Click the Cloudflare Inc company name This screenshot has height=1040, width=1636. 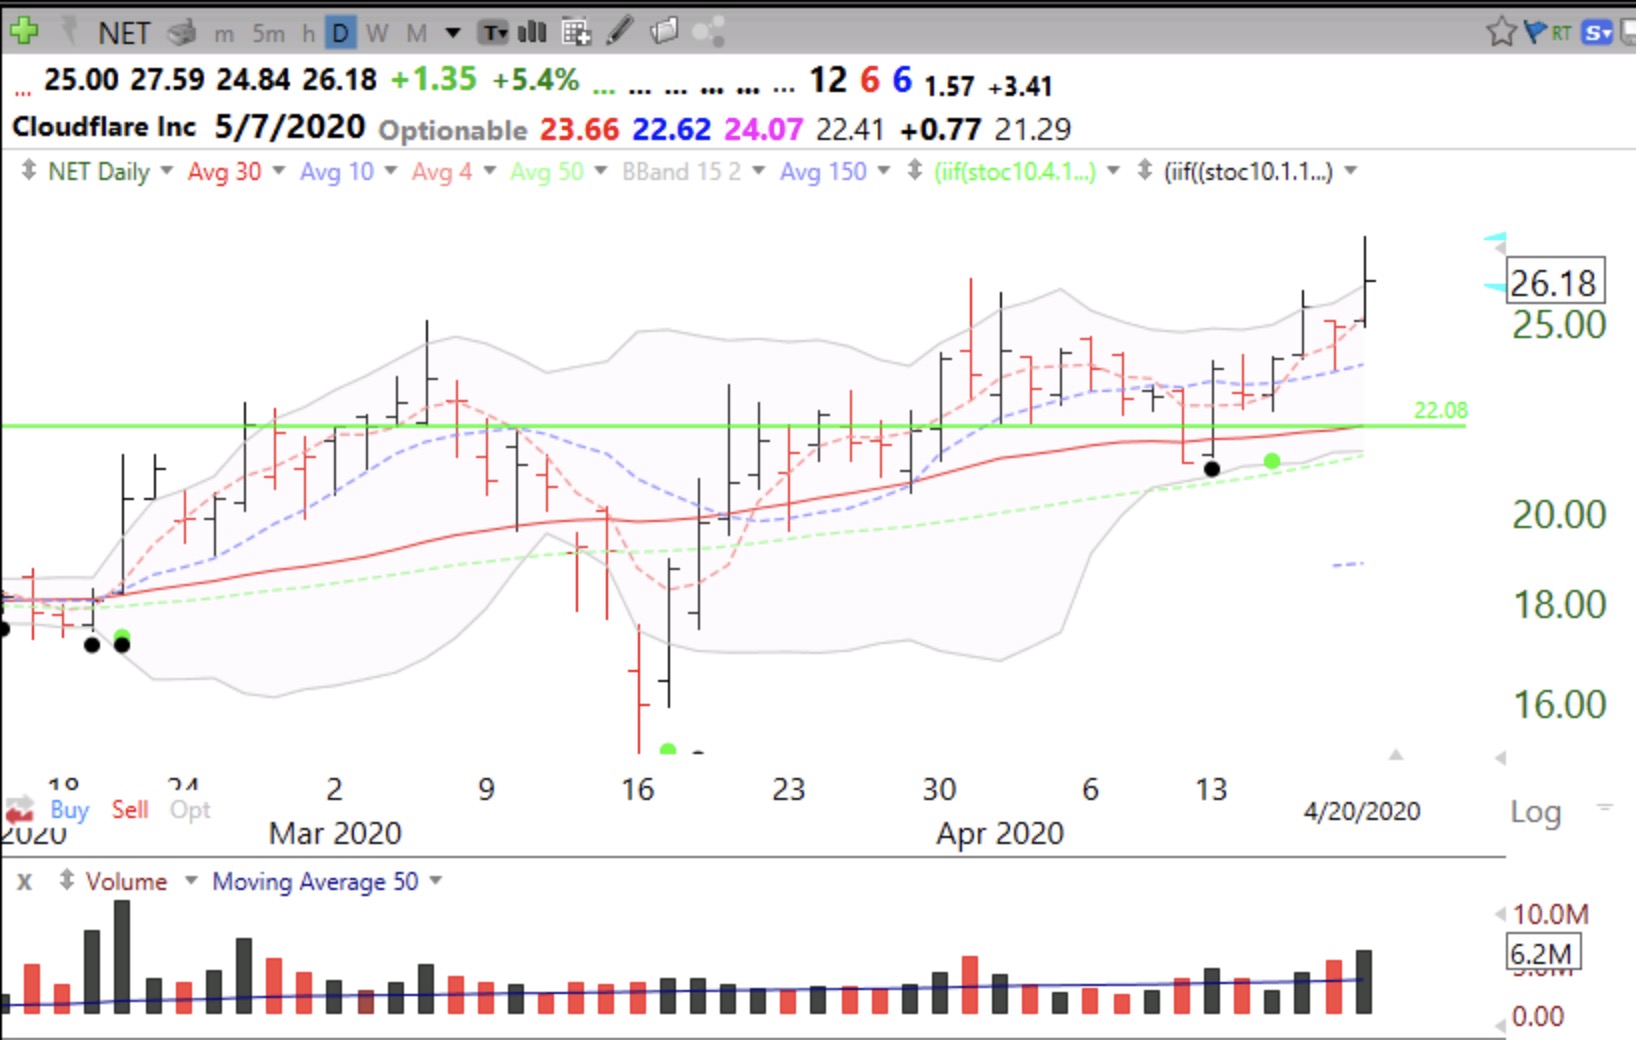click(x=104, y=127)
